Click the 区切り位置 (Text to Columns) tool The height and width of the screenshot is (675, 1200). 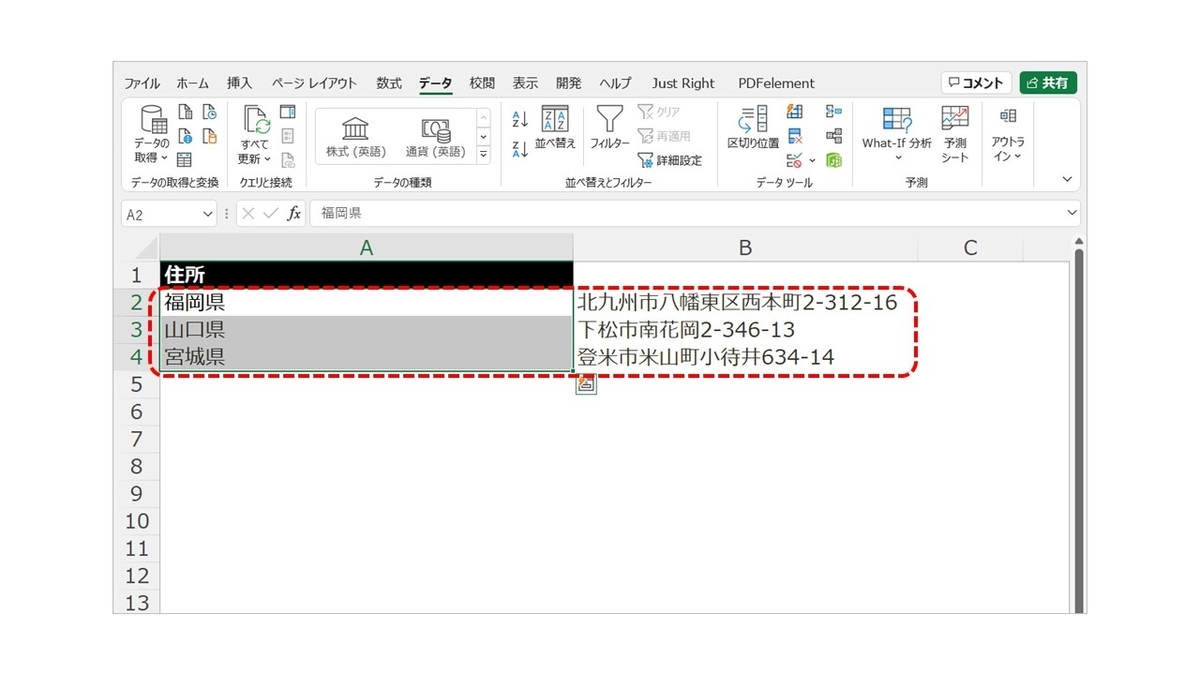click(x=753, y=128)
